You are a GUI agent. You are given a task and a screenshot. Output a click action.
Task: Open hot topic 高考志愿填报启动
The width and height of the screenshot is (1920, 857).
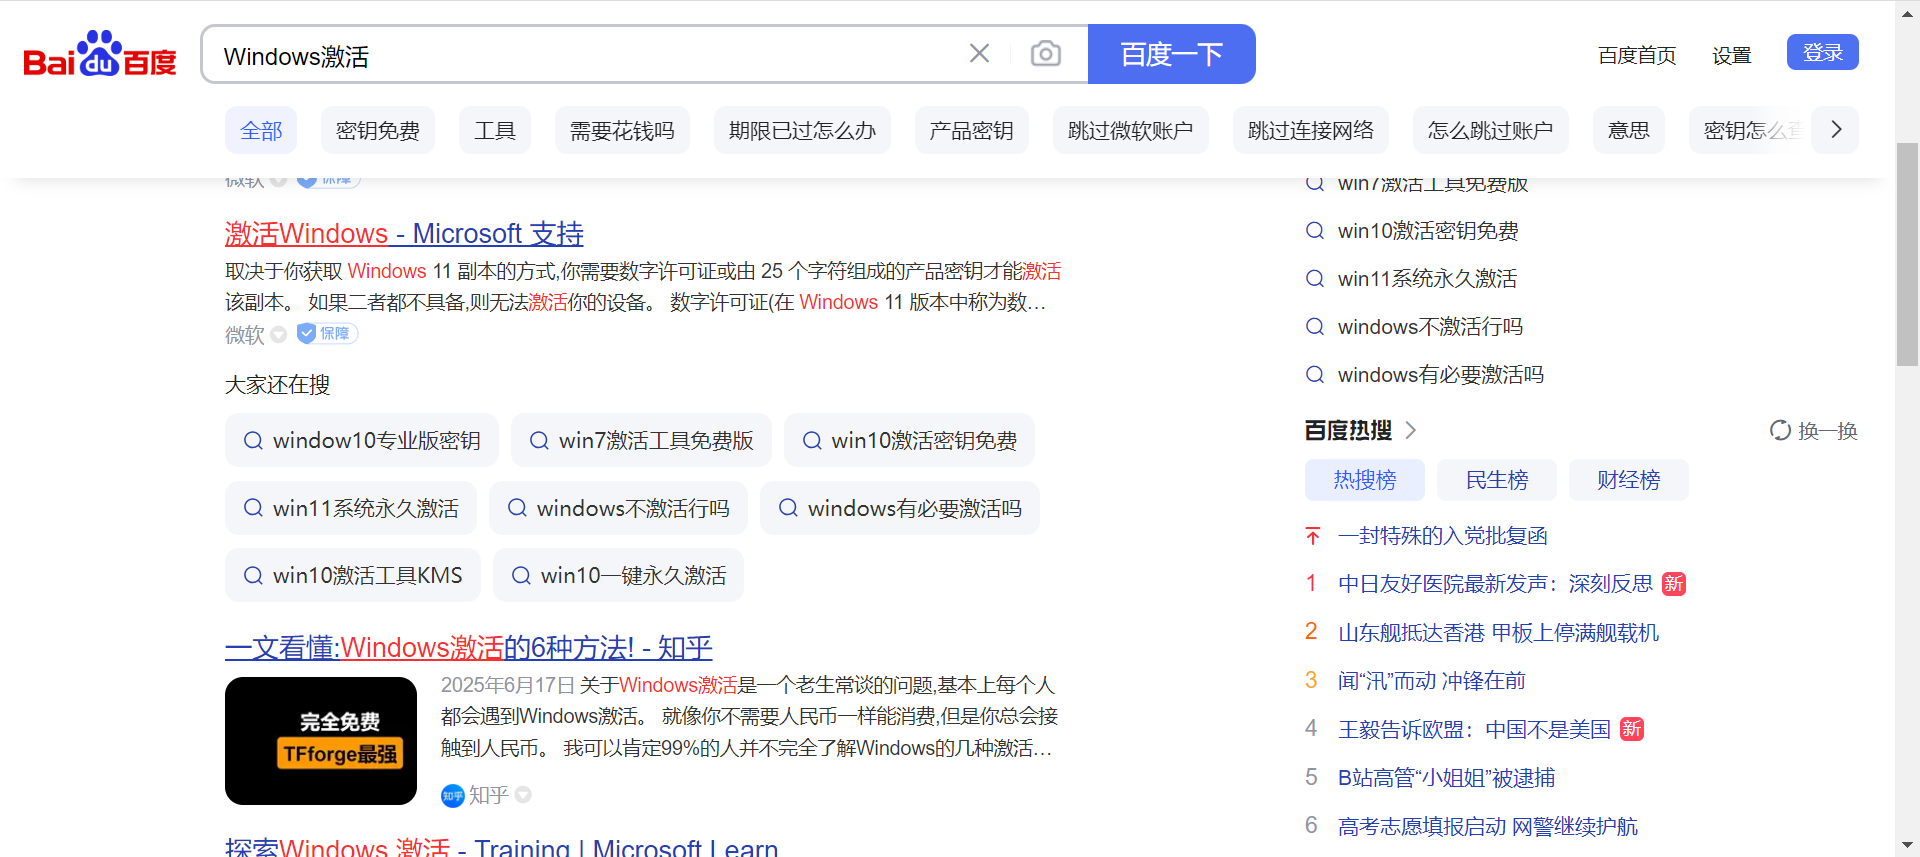1488,827
